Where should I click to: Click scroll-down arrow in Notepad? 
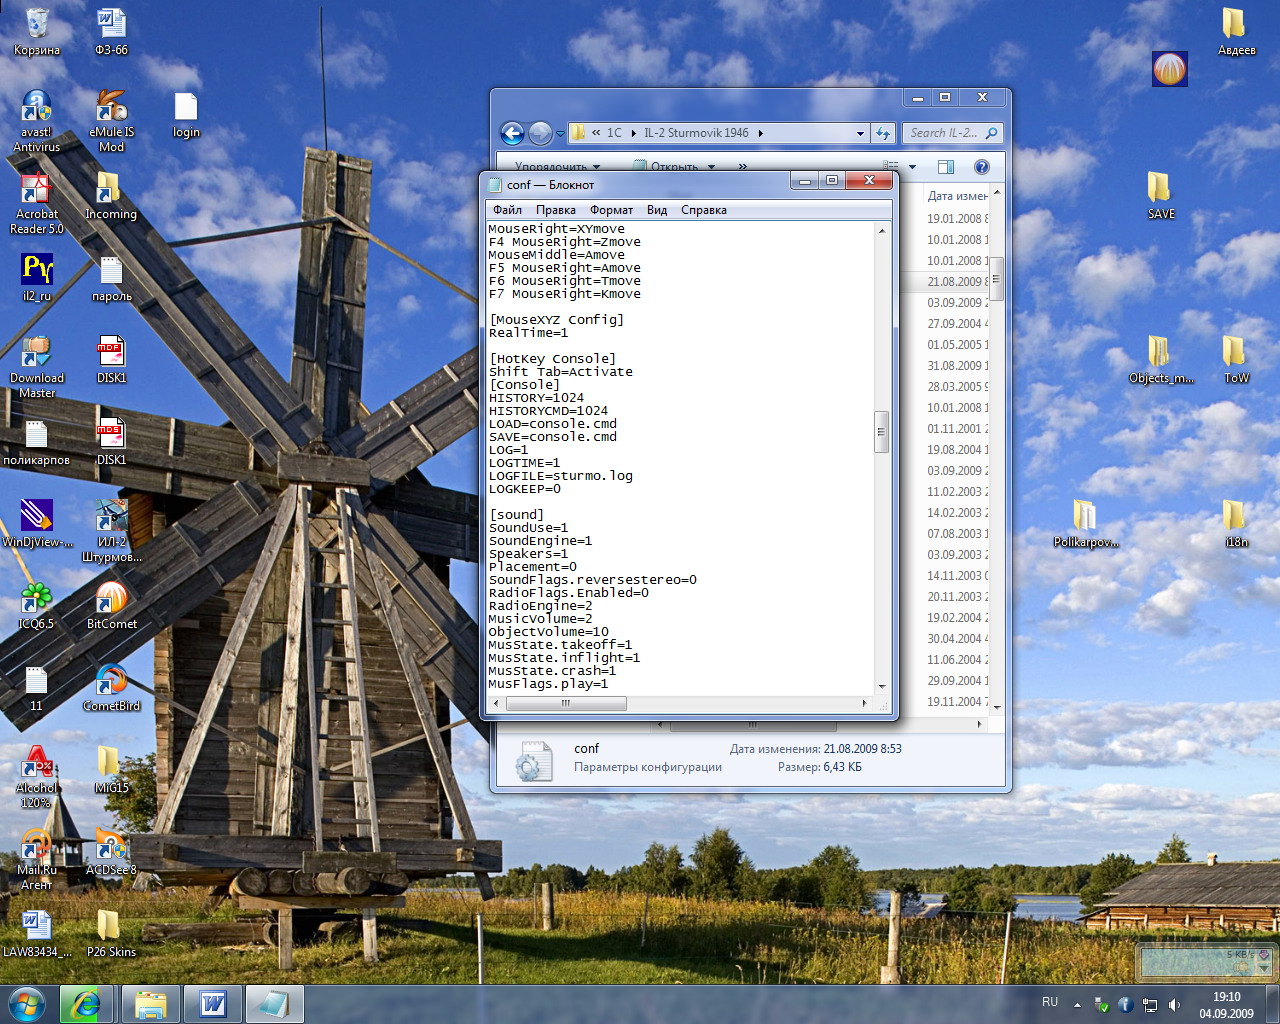[x=881, y=686]
